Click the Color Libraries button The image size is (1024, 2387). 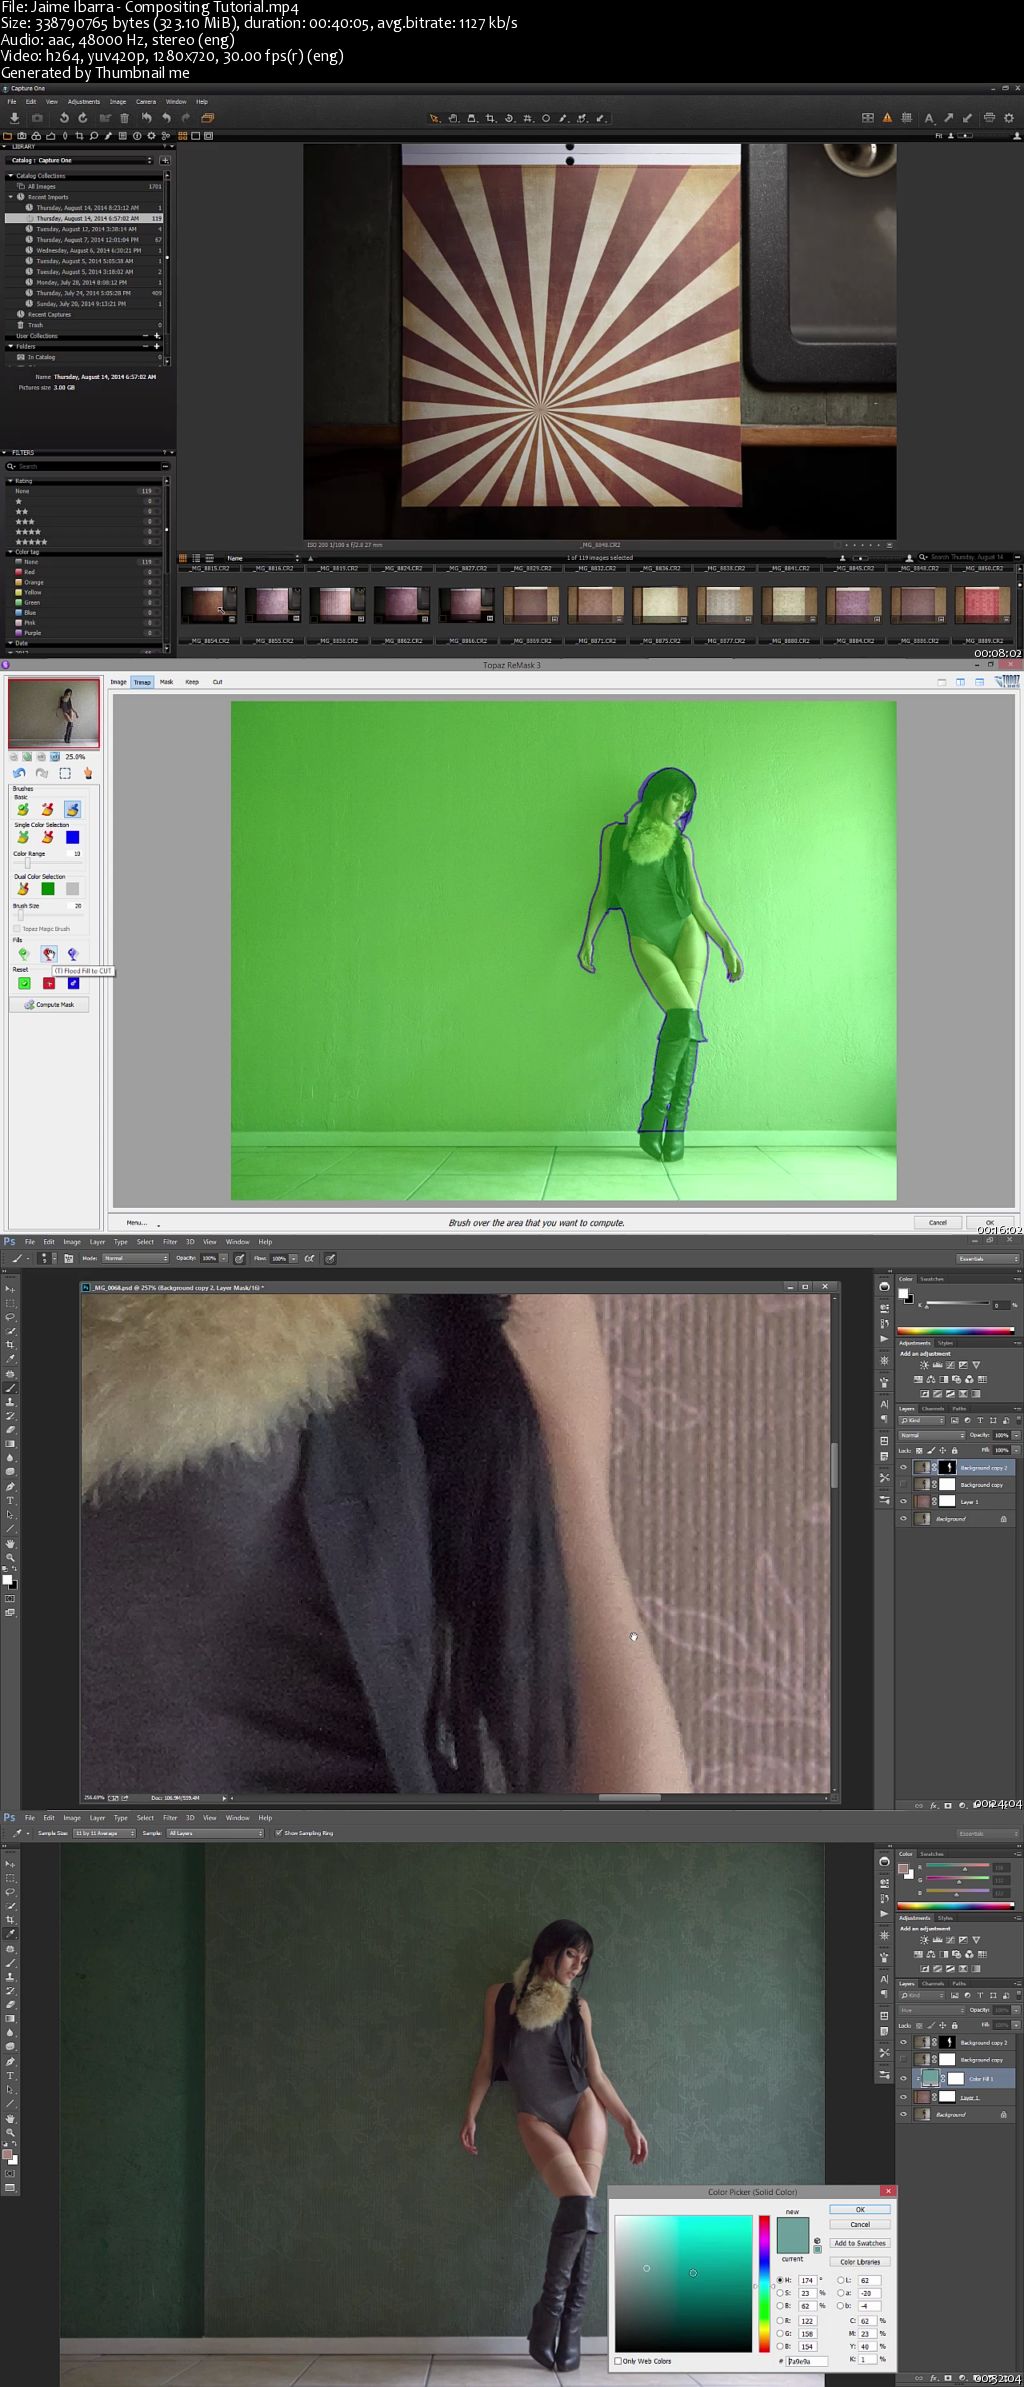860,2262
